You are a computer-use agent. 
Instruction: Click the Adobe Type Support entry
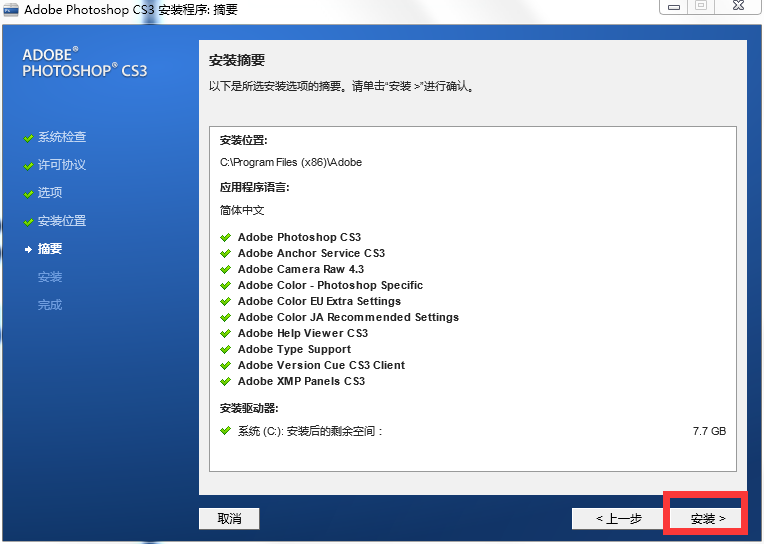tap(294, 350)
